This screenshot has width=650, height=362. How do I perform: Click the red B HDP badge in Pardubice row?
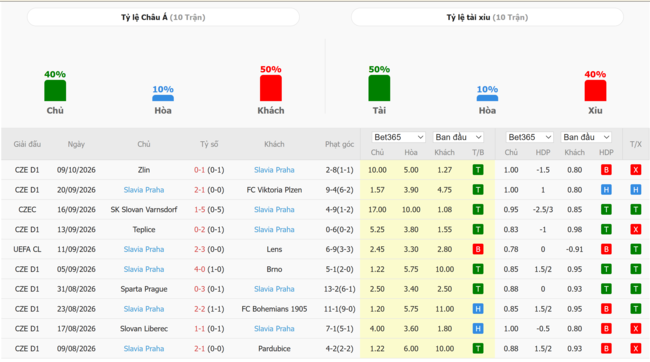coord(606,348)
